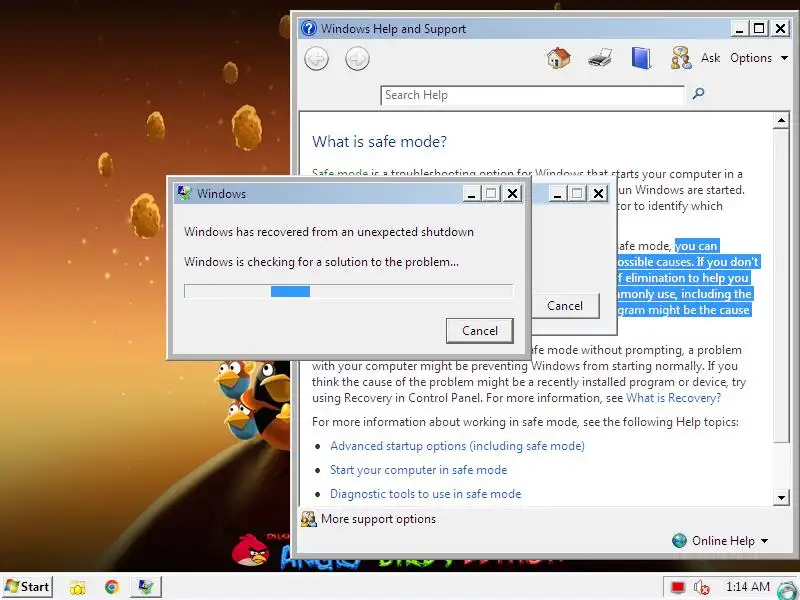Click the magnifier search button
The image size is (800, 600).
click(698, 93)
